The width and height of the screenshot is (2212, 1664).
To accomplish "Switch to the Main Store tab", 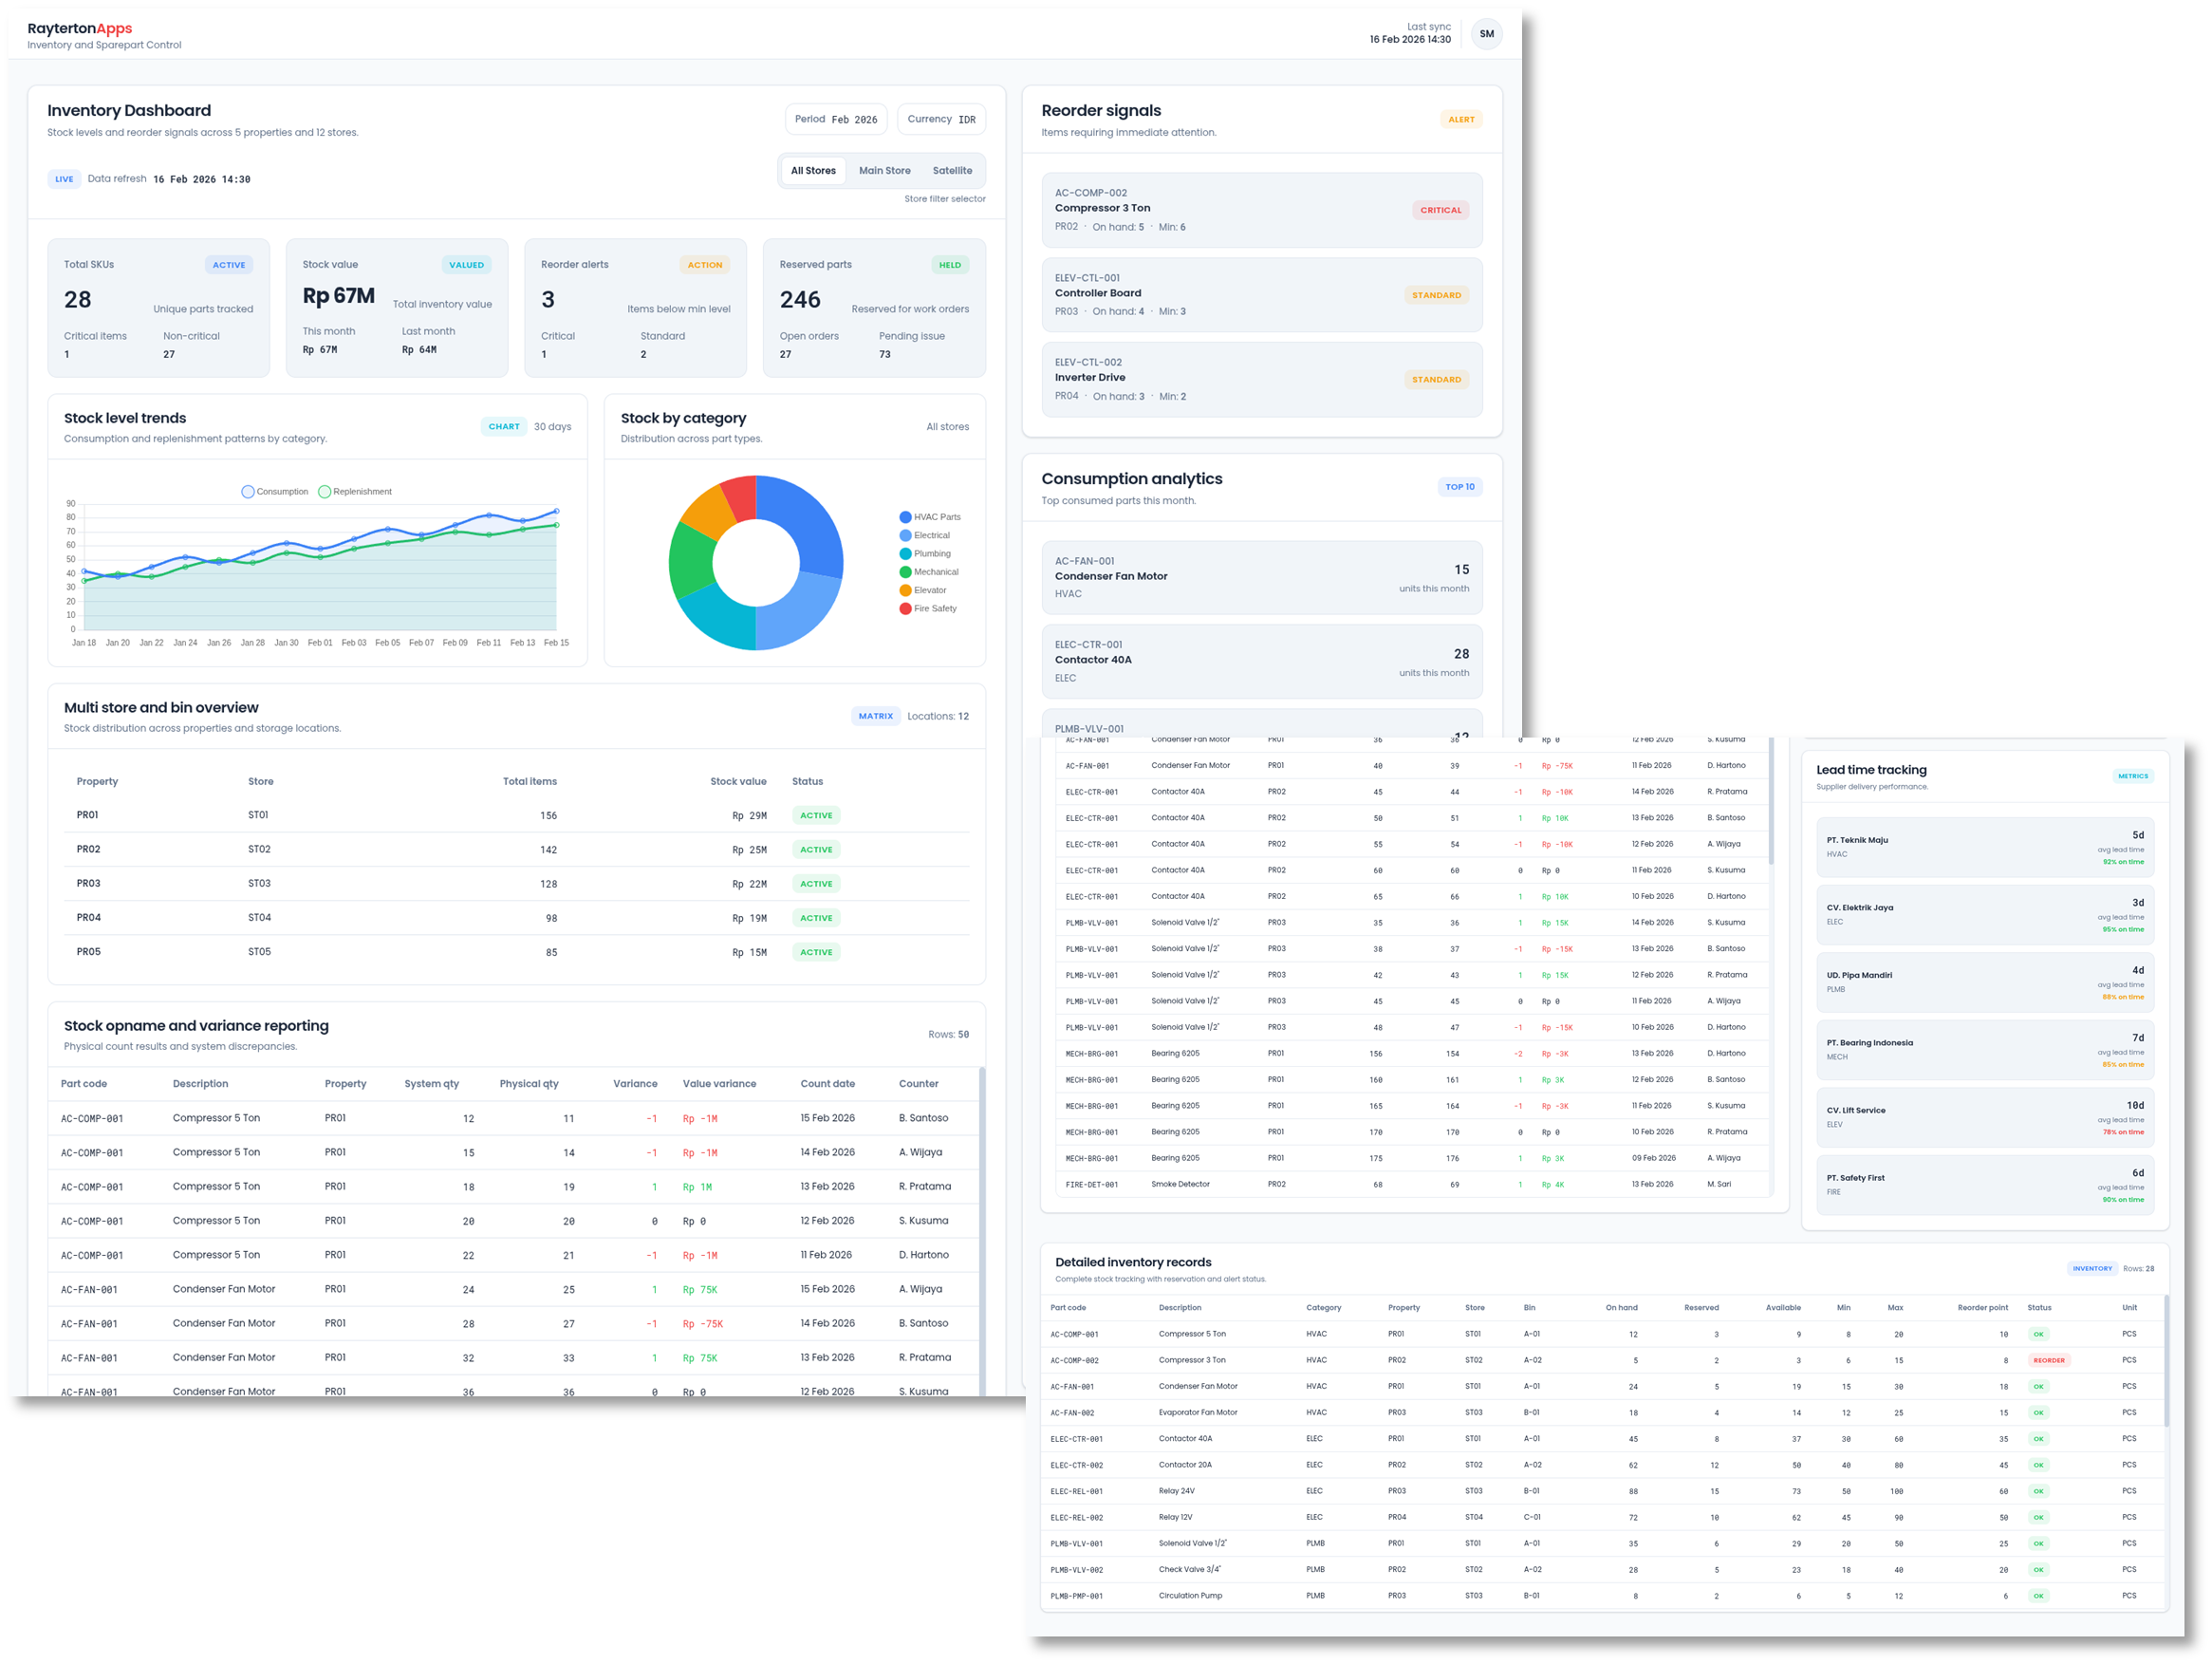I will coord(884,170).
